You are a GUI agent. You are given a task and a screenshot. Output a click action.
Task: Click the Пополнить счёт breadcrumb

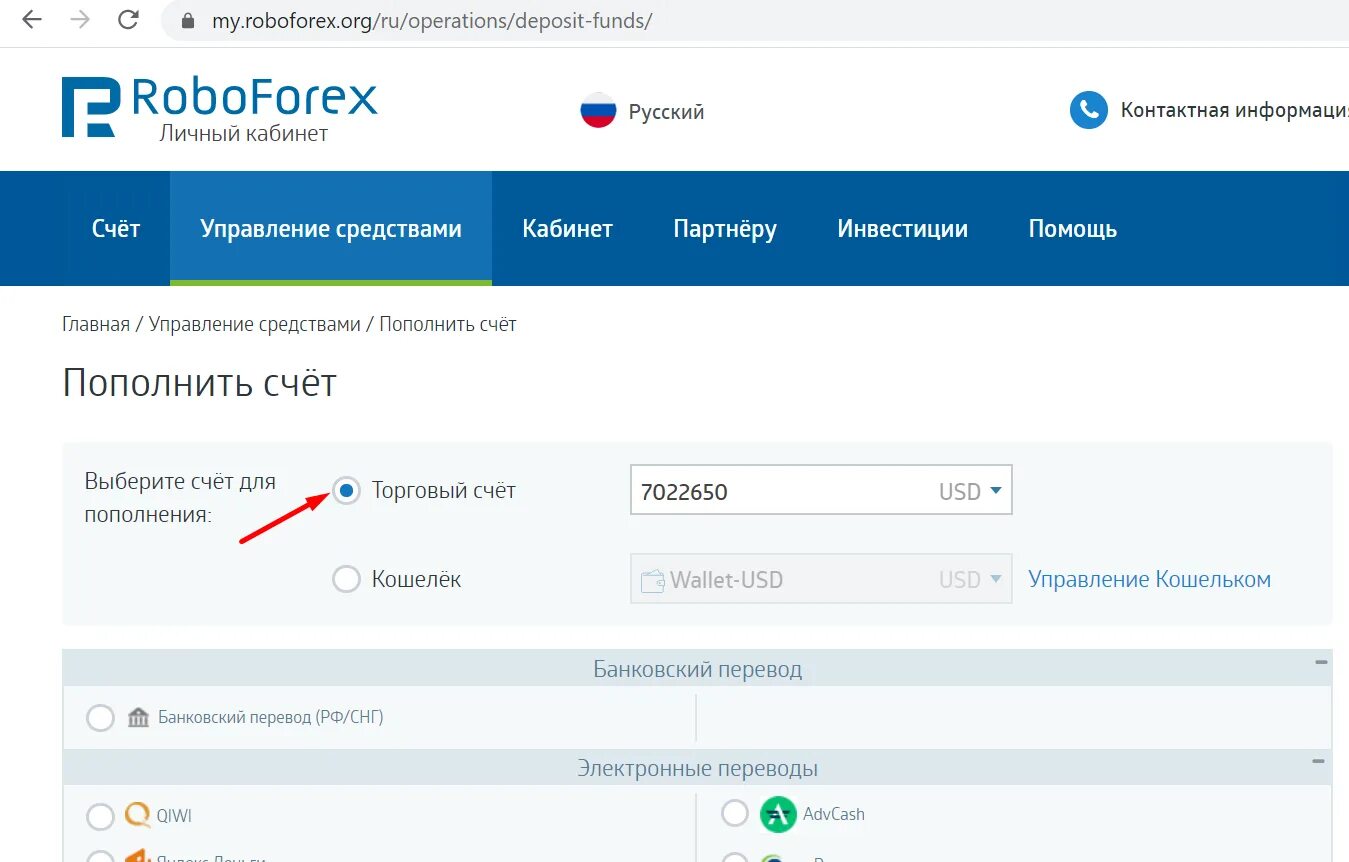pyautogui.click(x=448, y=324)
